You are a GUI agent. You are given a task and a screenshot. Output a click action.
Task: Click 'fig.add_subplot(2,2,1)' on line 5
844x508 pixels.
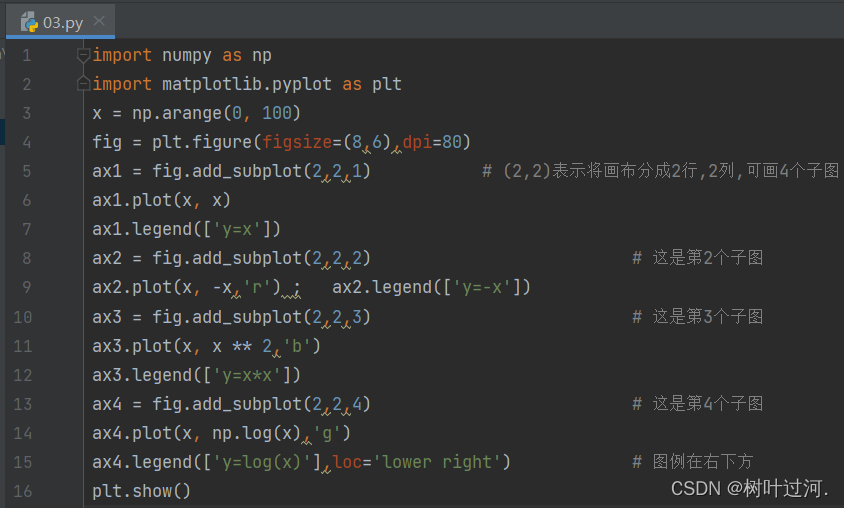click(261, 171)
